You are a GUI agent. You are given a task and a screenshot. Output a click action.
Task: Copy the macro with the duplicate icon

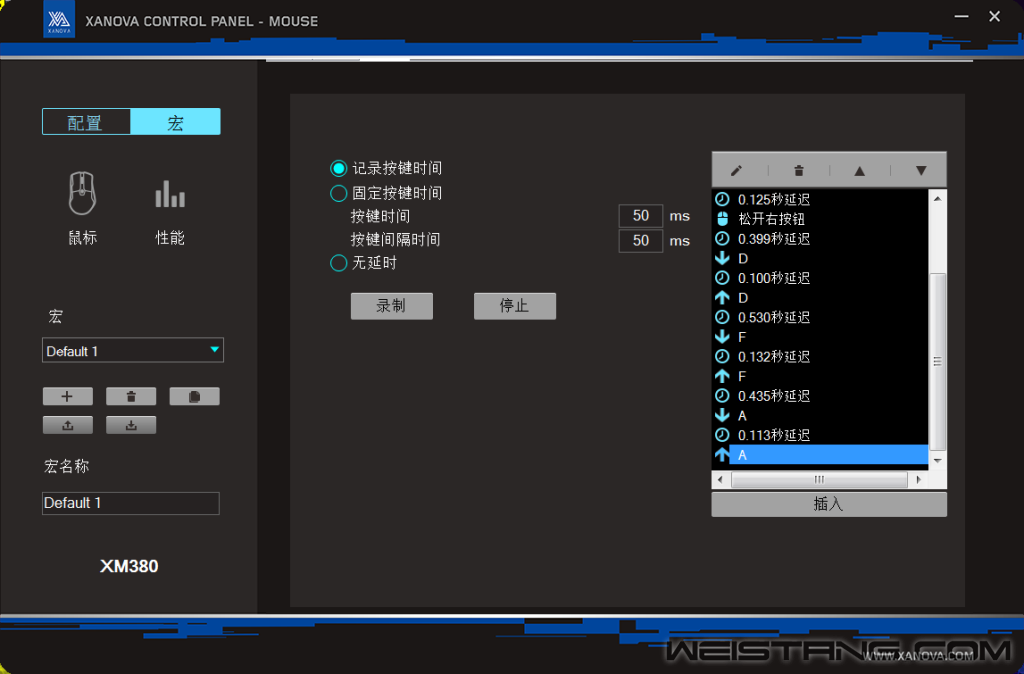pos(195,396)
